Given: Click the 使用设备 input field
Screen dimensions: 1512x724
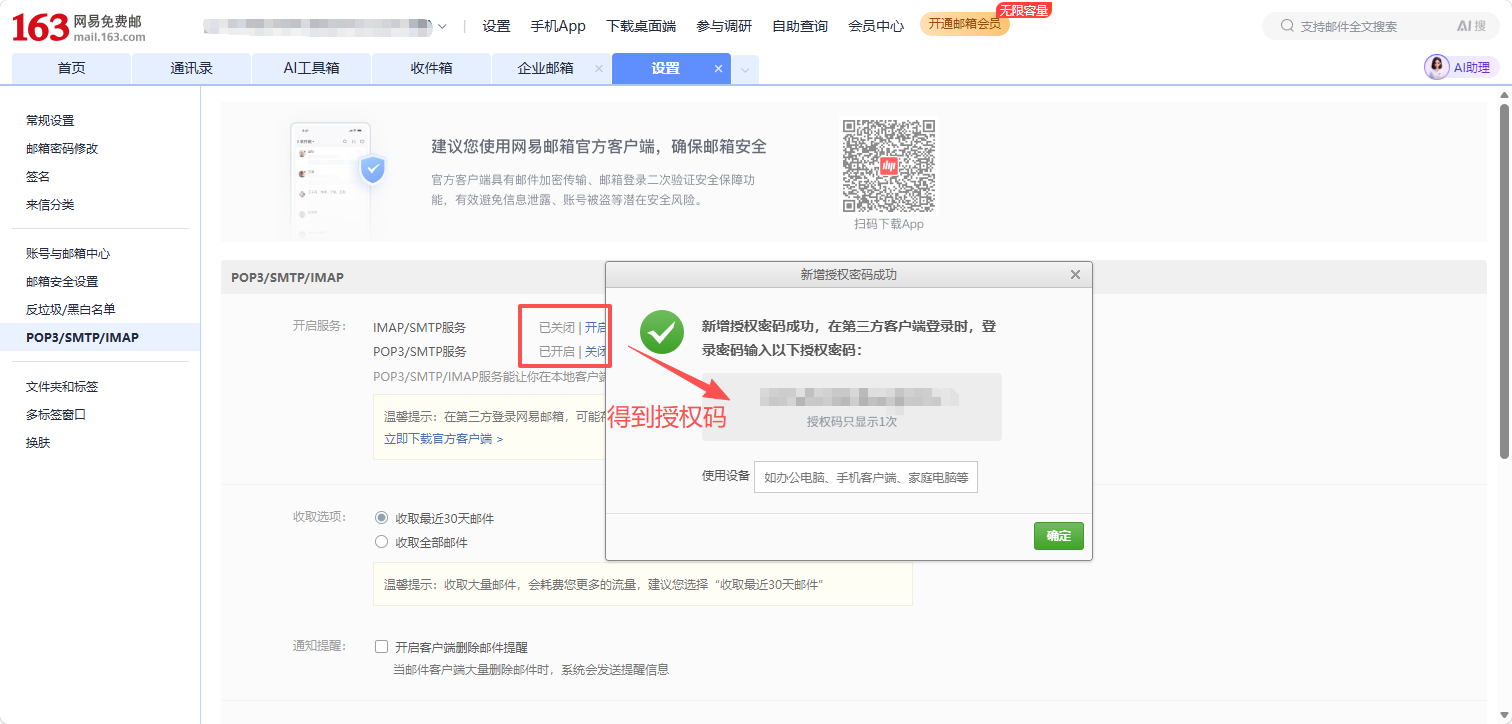Looking at the screenshot, I should click(x=865, y=478).
